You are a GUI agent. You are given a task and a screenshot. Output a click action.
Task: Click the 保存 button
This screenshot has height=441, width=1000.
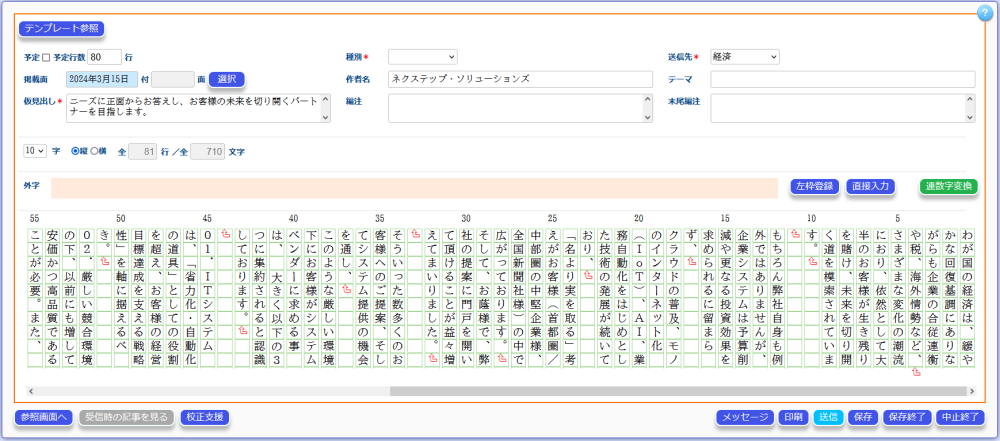point(863,417)
